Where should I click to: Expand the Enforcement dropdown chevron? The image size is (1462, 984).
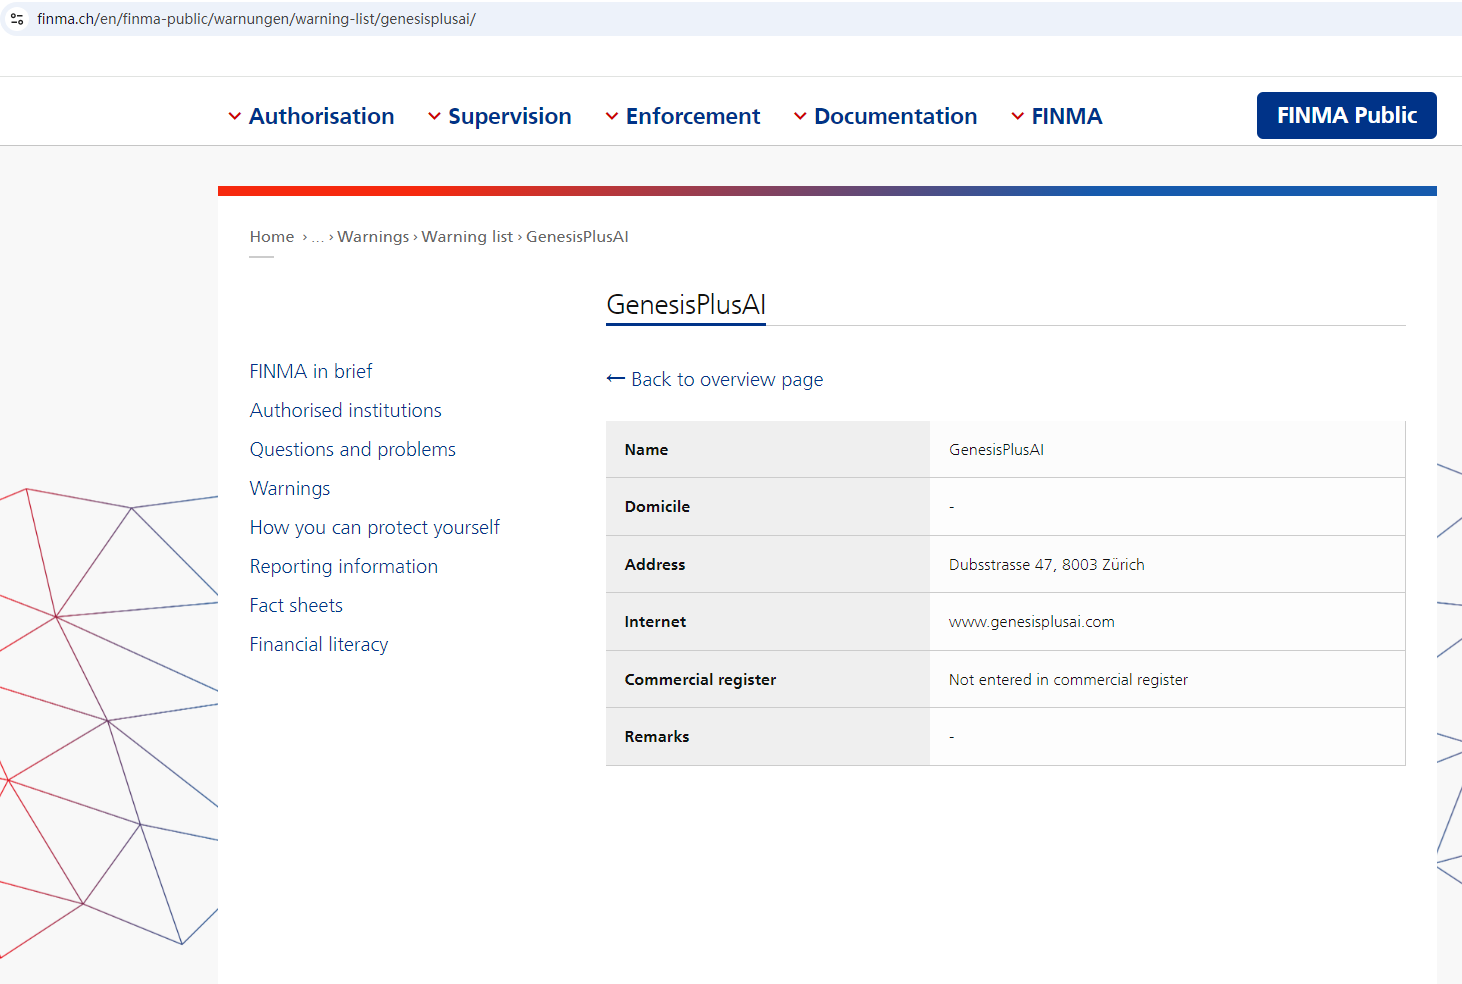tap(612, 117)
